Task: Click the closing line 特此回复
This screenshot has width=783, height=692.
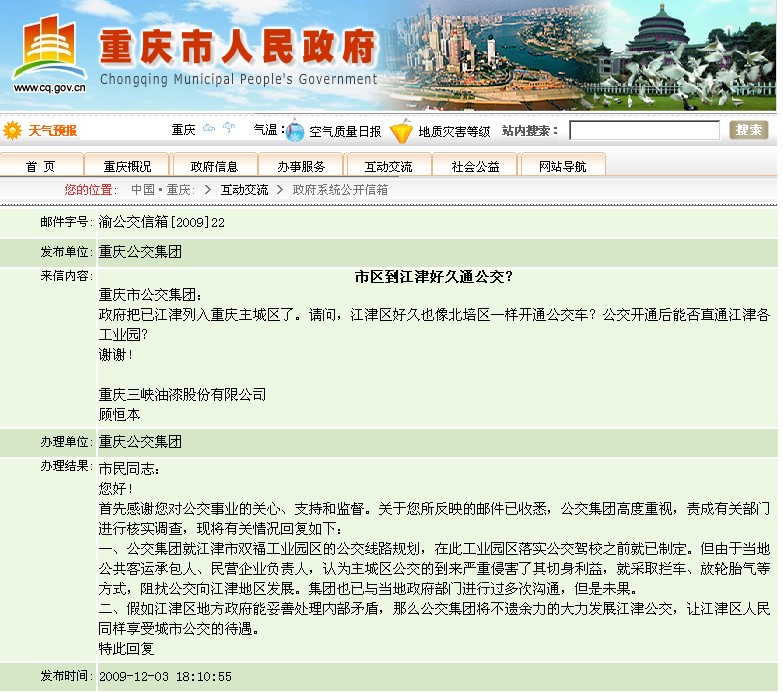Action: point(126,648)
